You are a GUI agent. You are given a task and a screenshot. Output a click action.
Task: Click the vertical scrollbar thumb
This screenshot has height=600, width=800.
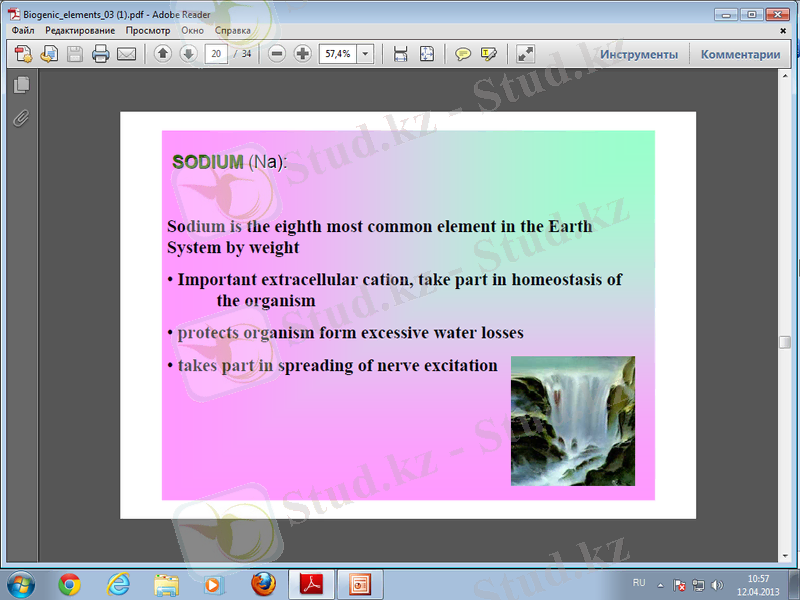click(x=785, y=342)
